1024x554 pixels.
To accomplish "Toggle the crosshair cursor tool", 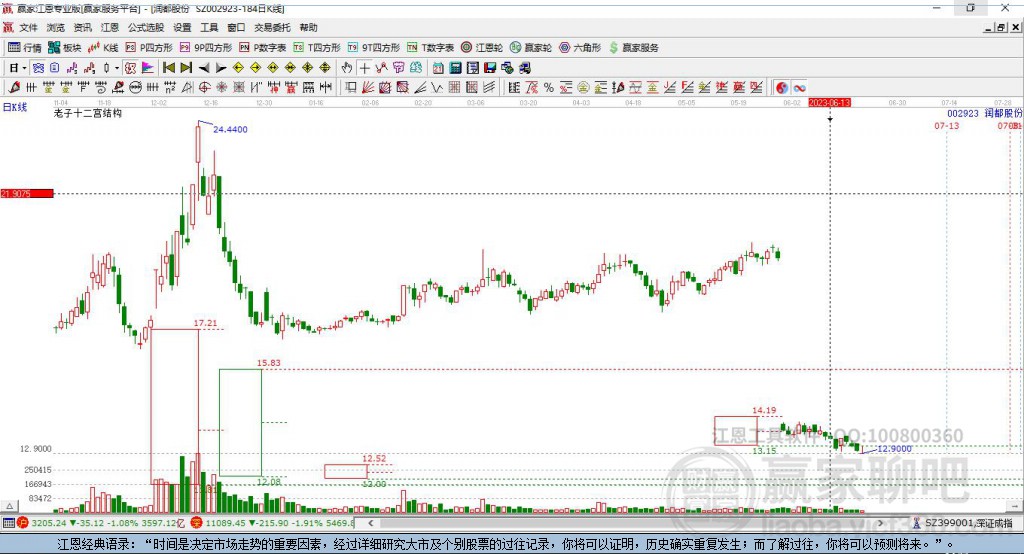I will click(x=364, y=68).
